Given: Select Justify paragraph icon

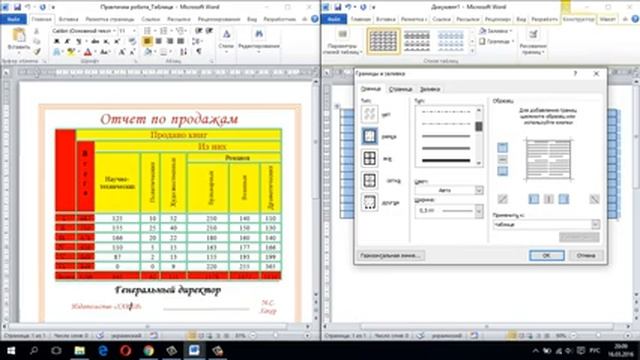Looking at the screenshot, I should 180,41.
